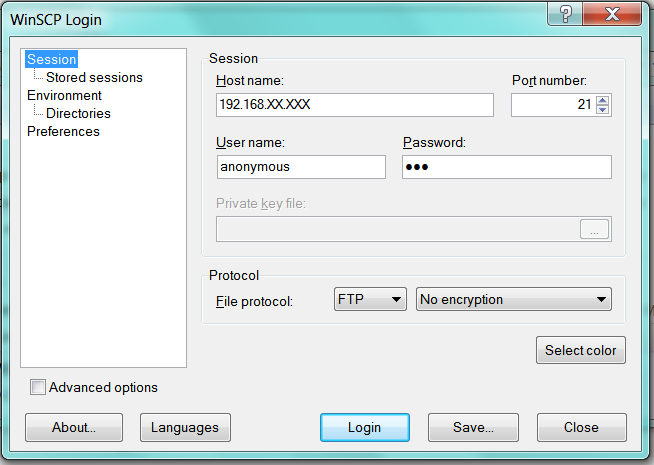This screenshot has height=465, width=654.
Task: Click the title bar help question mark
Action: tap(565, 14)
